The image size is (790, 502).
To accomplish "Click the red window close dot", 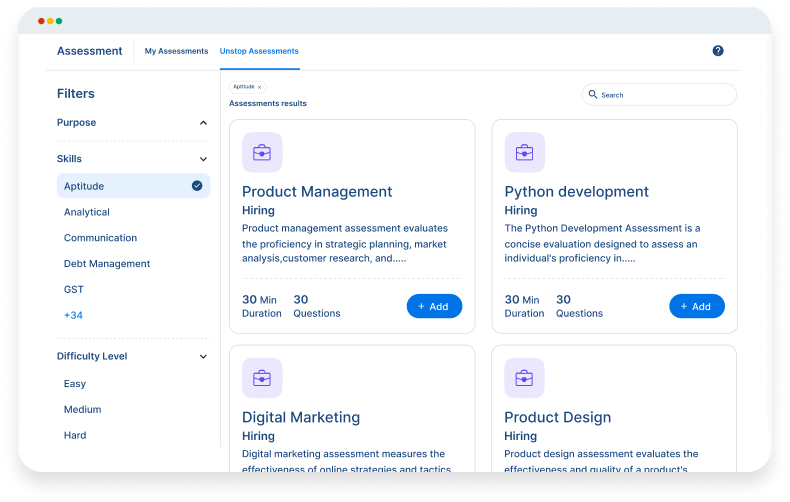I will pyautogui.click(x=41, y=21).
